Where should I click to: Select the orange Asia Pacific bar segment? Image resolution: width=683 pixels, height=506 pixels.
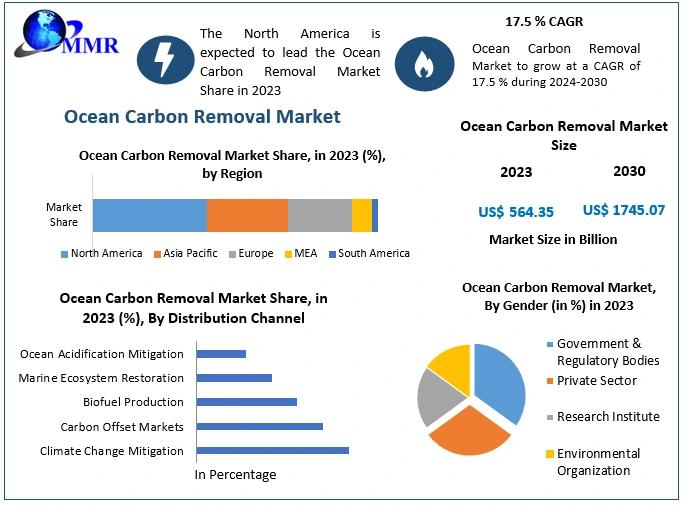tap(247, 216)
